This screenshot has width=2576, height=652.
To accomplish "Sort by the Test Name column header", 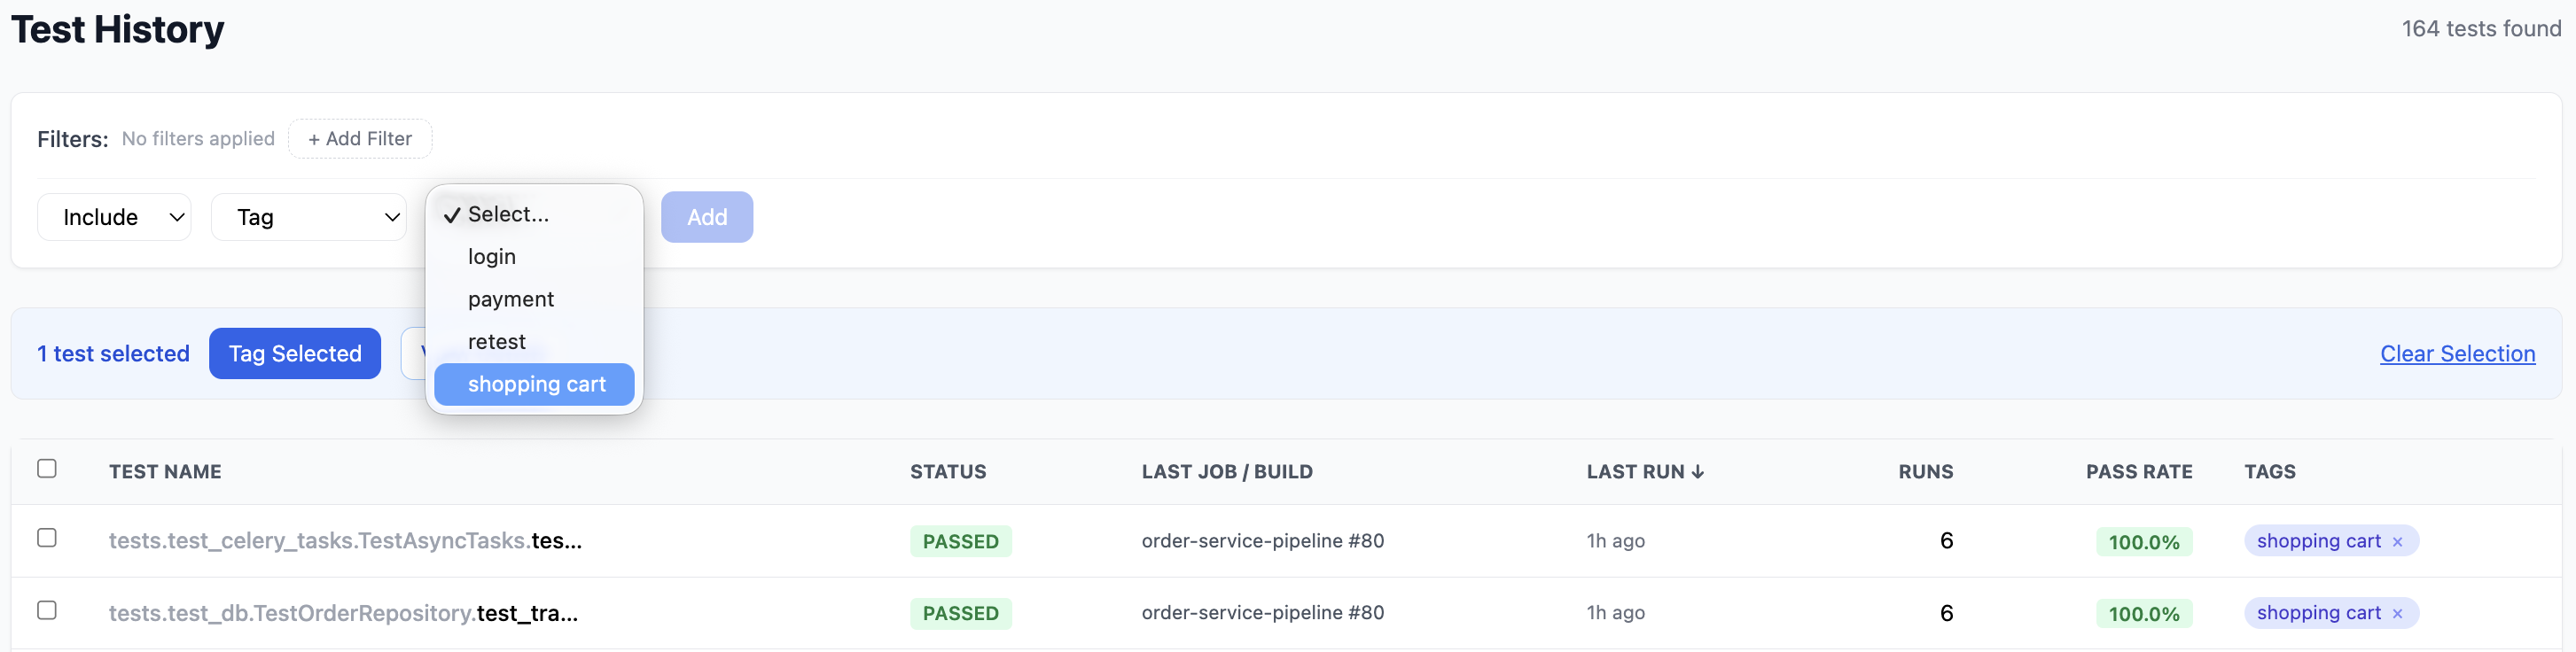I will pos(165,472).
